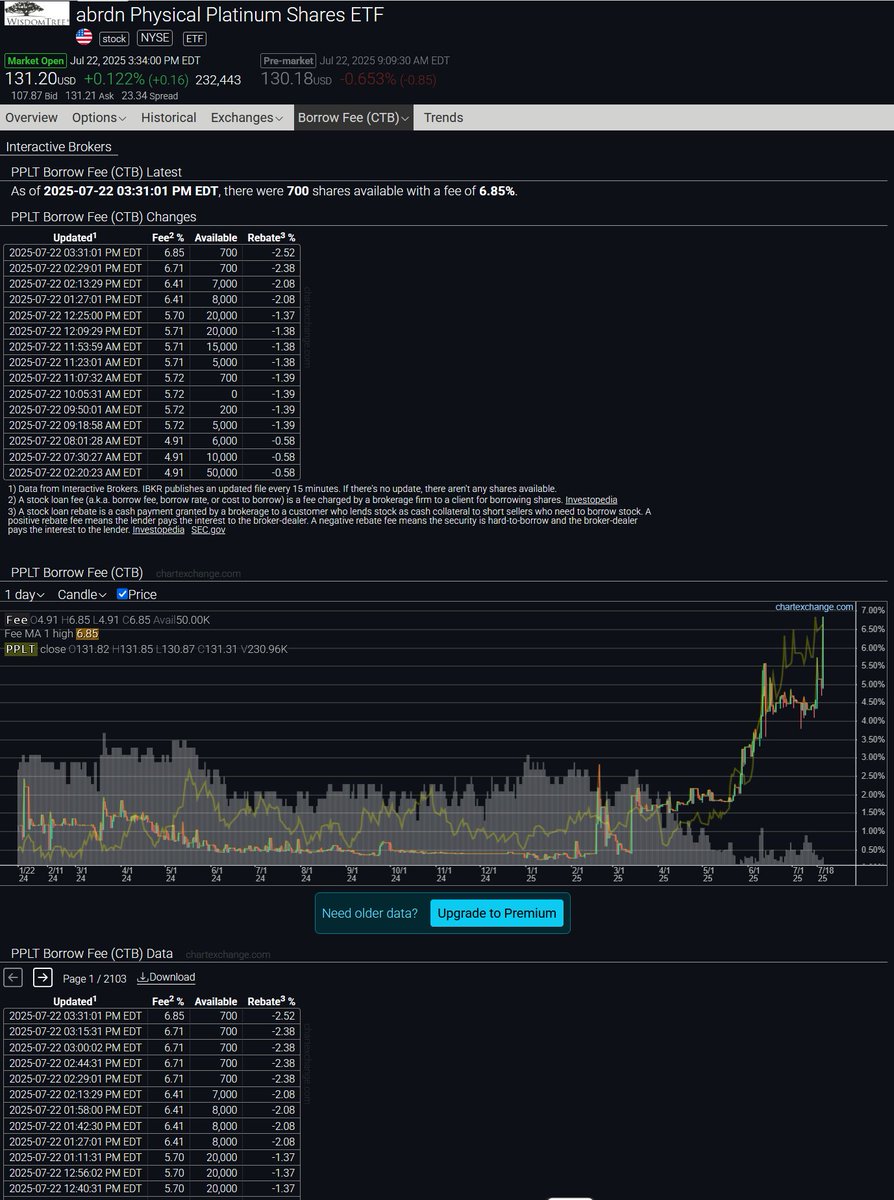The height and width of the screenshot is (1200, 894).
Task: Click the NYSE exchange badge
Action: [156, 38]
